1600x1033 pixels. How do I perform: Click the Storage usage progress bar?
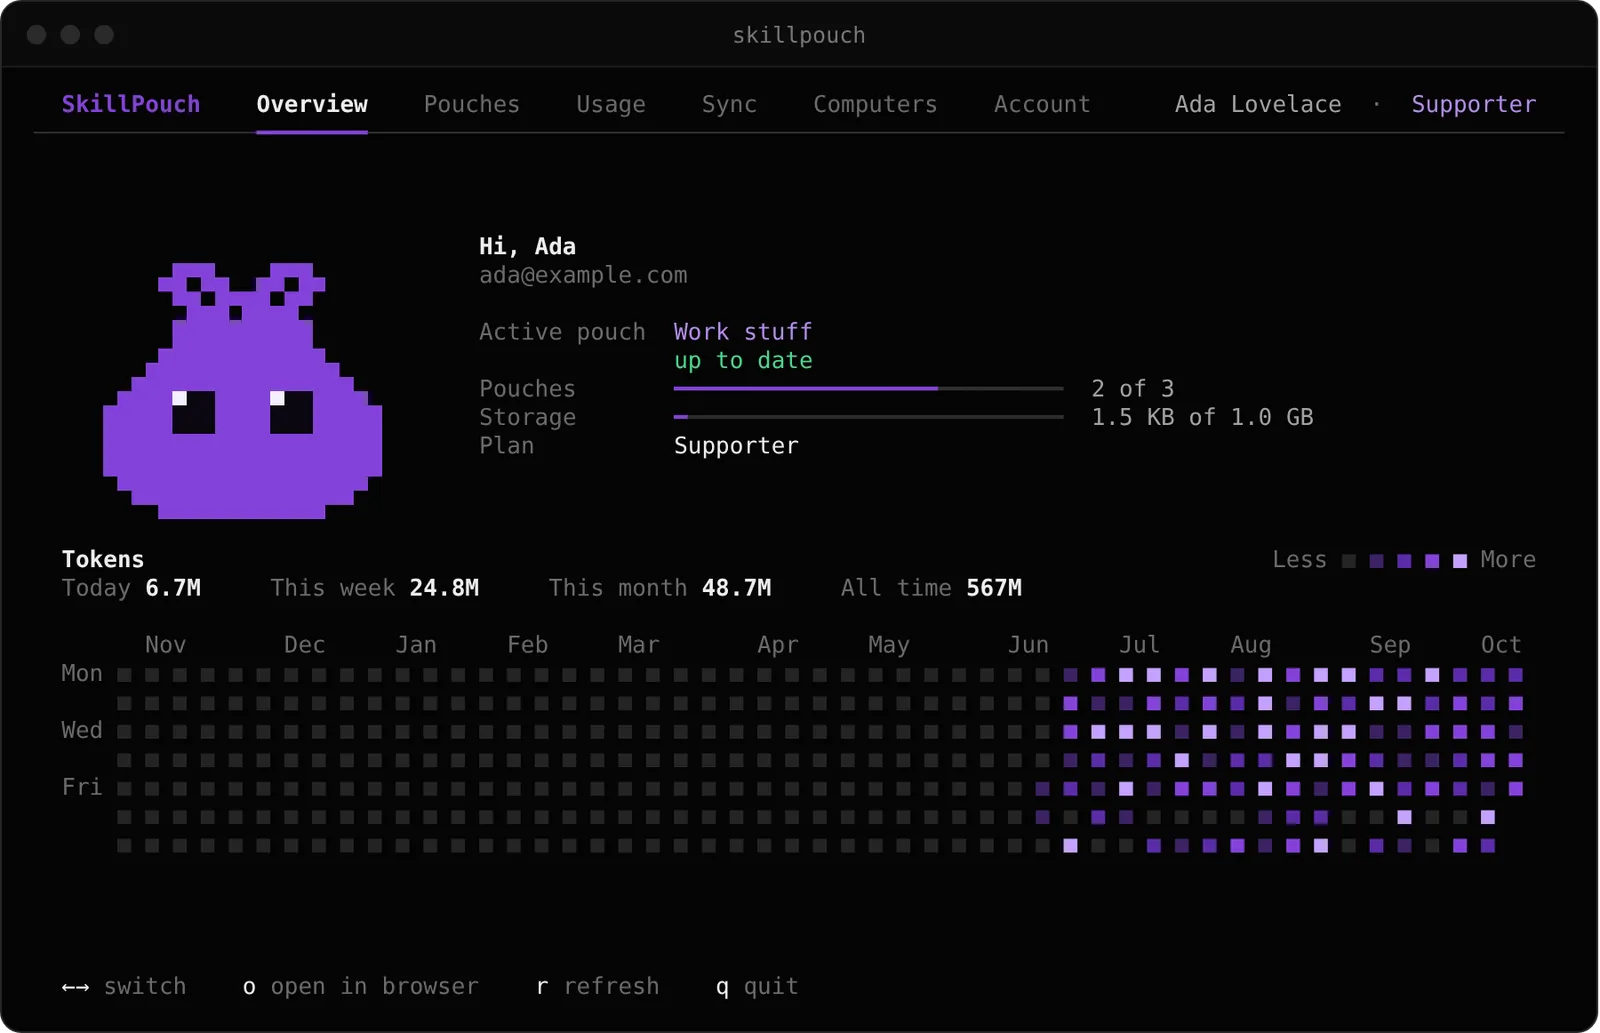pyautogui.click(x=868, y=417)
